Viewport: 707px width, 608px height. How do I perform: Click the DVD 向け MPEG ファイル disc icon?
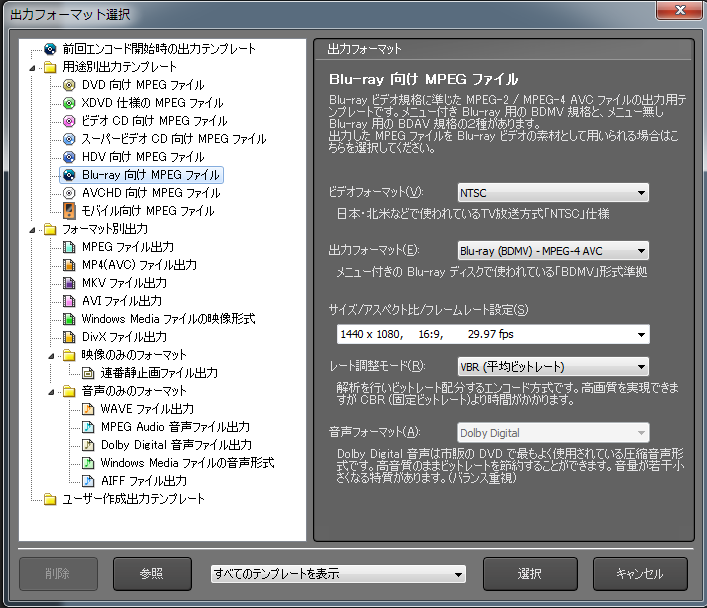pyautogui.click(x=69, y=85)
